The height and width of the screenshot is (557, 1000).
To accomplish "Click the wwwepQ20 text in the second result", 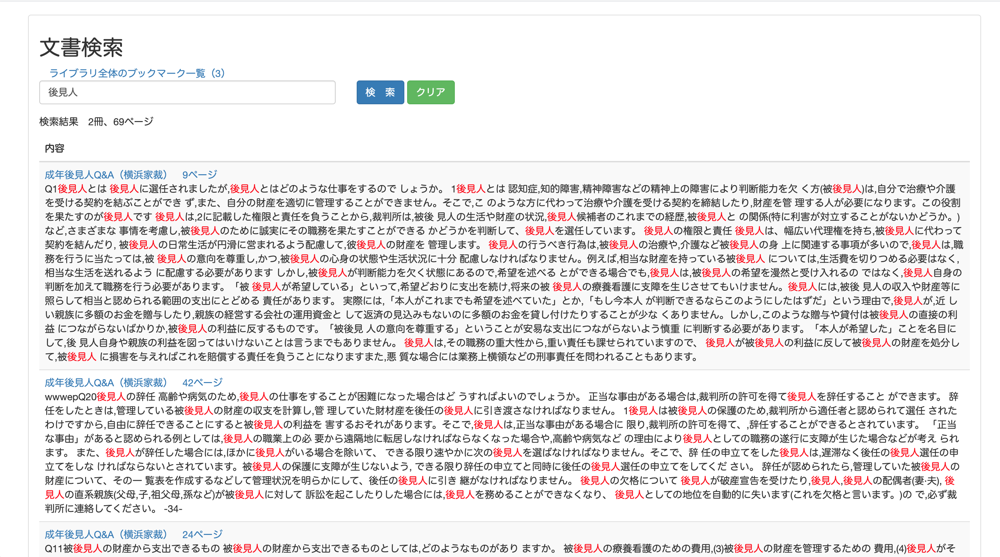I will (70, 397).
